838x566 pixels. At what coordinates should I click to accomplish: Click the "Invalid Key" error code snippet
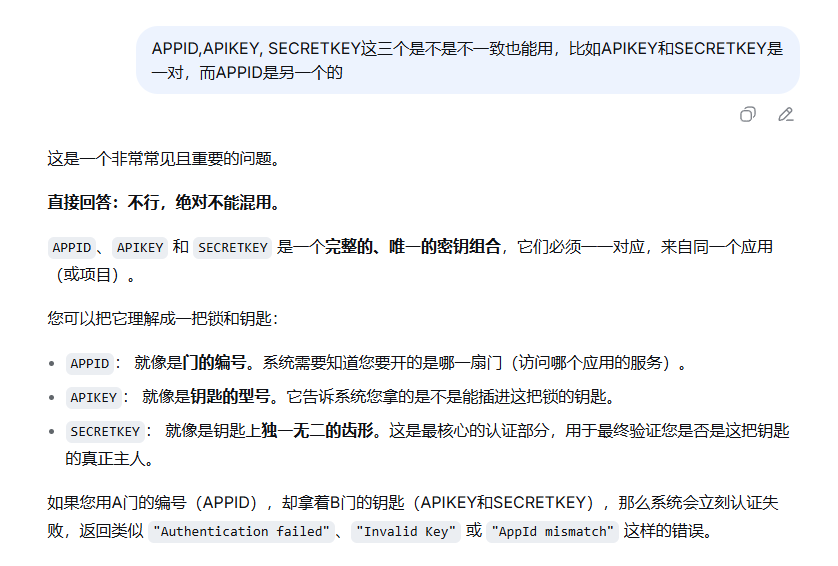click(x=407, y=531)
